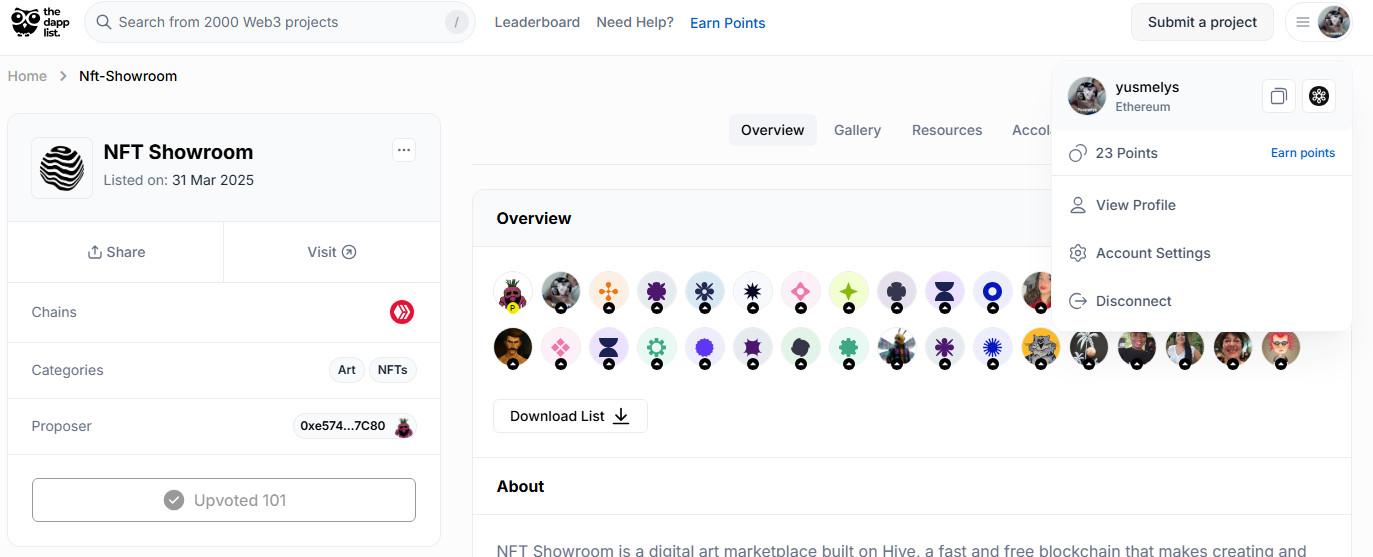Click the Art category tag
Image resolution: width=1373 pixels, height=557 pixels.
click(347, 370)
